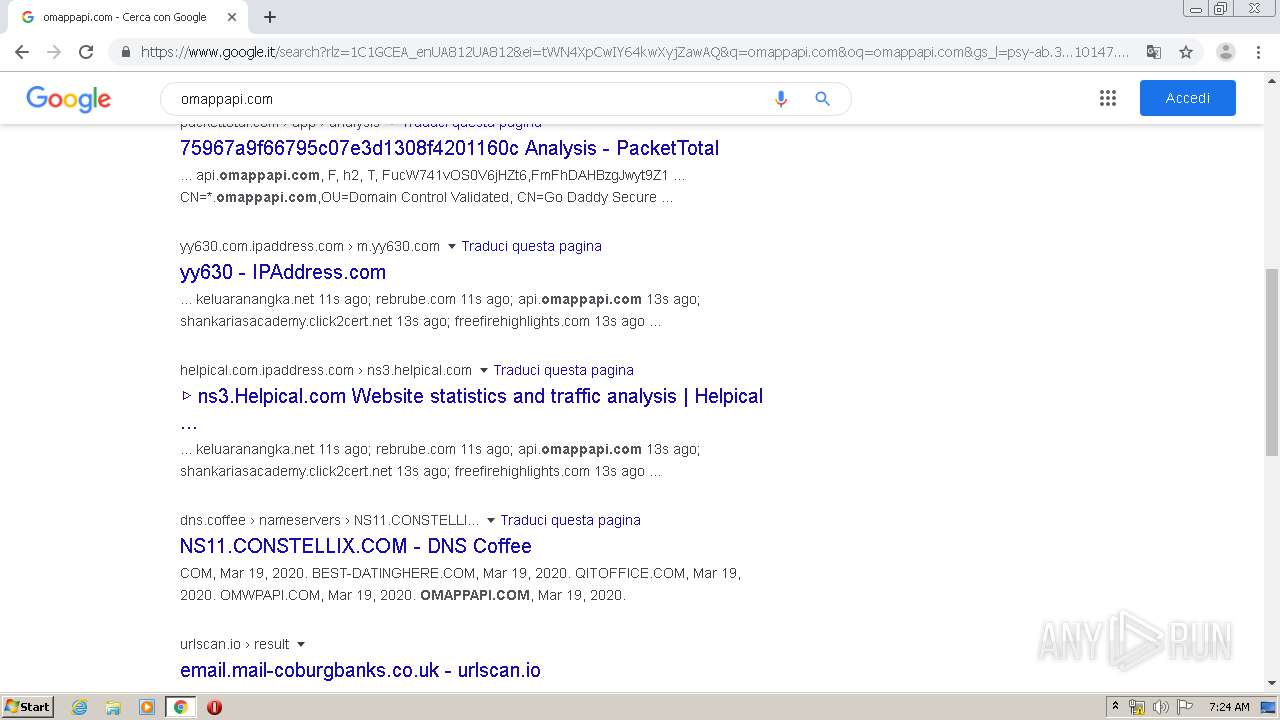Viewport: 1280px width, 720px height.
Task: Click scrollbar up arrow
Action: click(x=1272, y=79)
